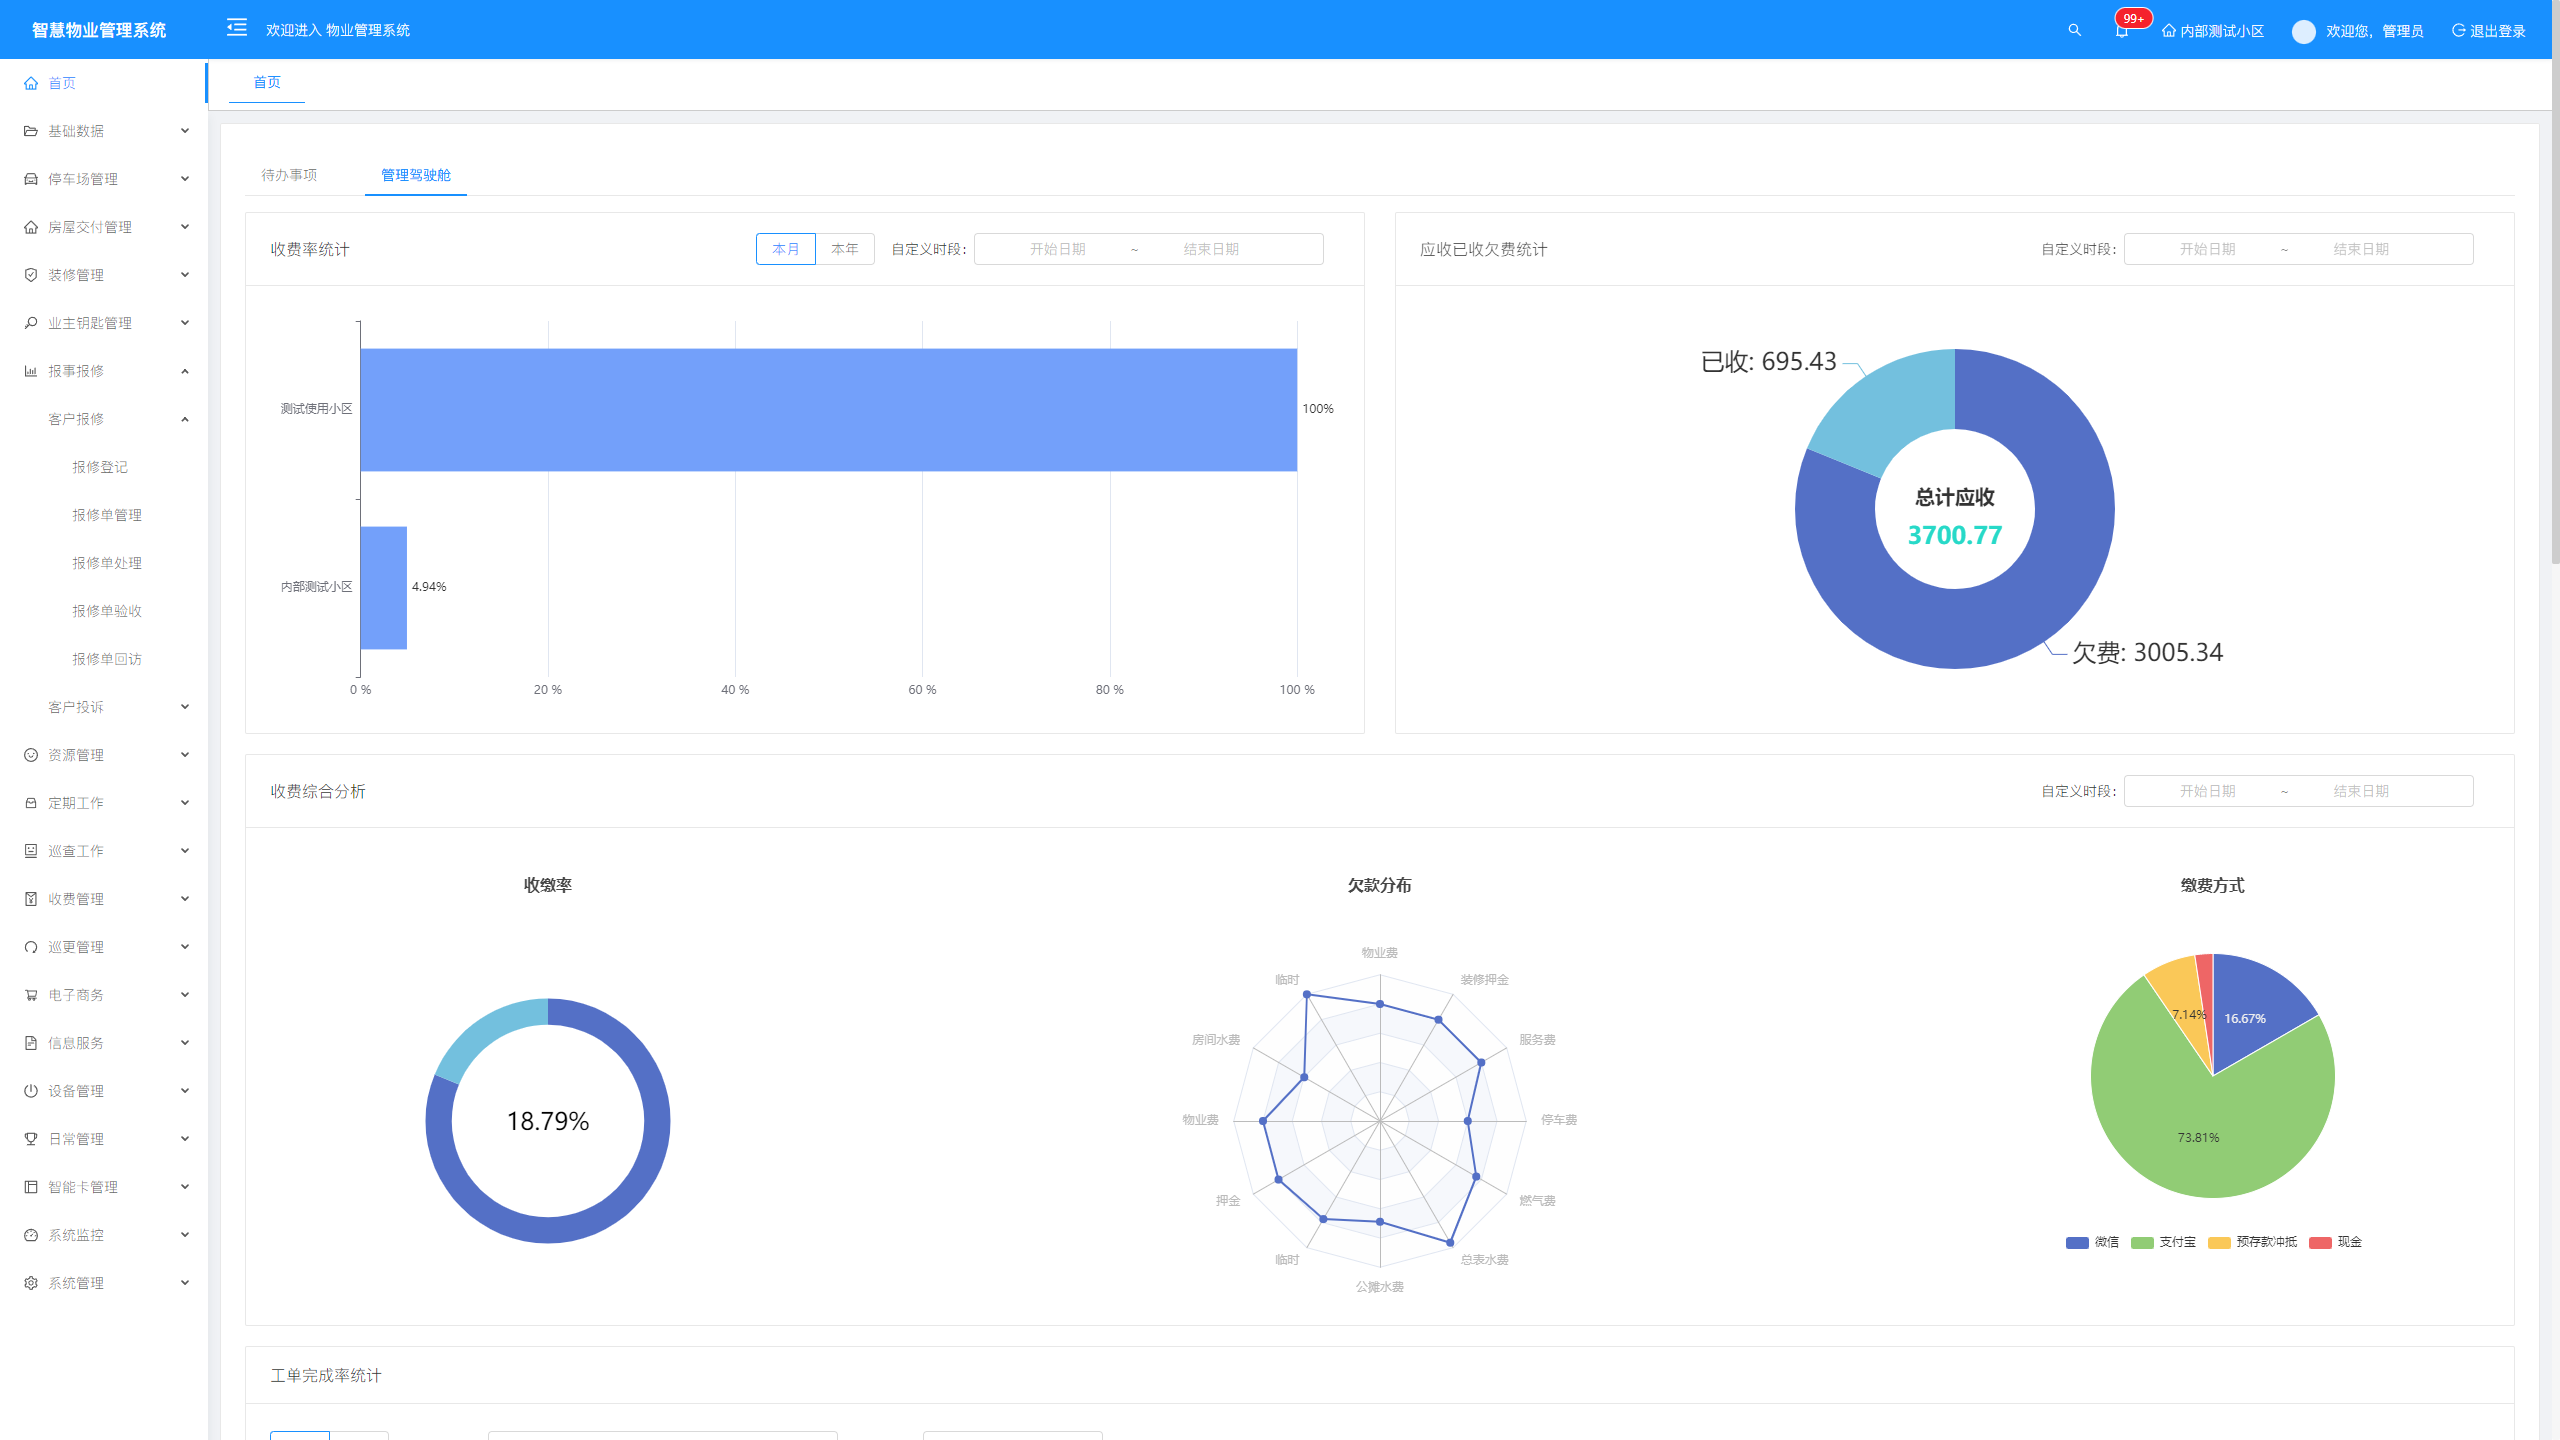Screen dimensions: 2560x1440
Task: Click the 停车场管理 car icon
Action: coord(31,179)
